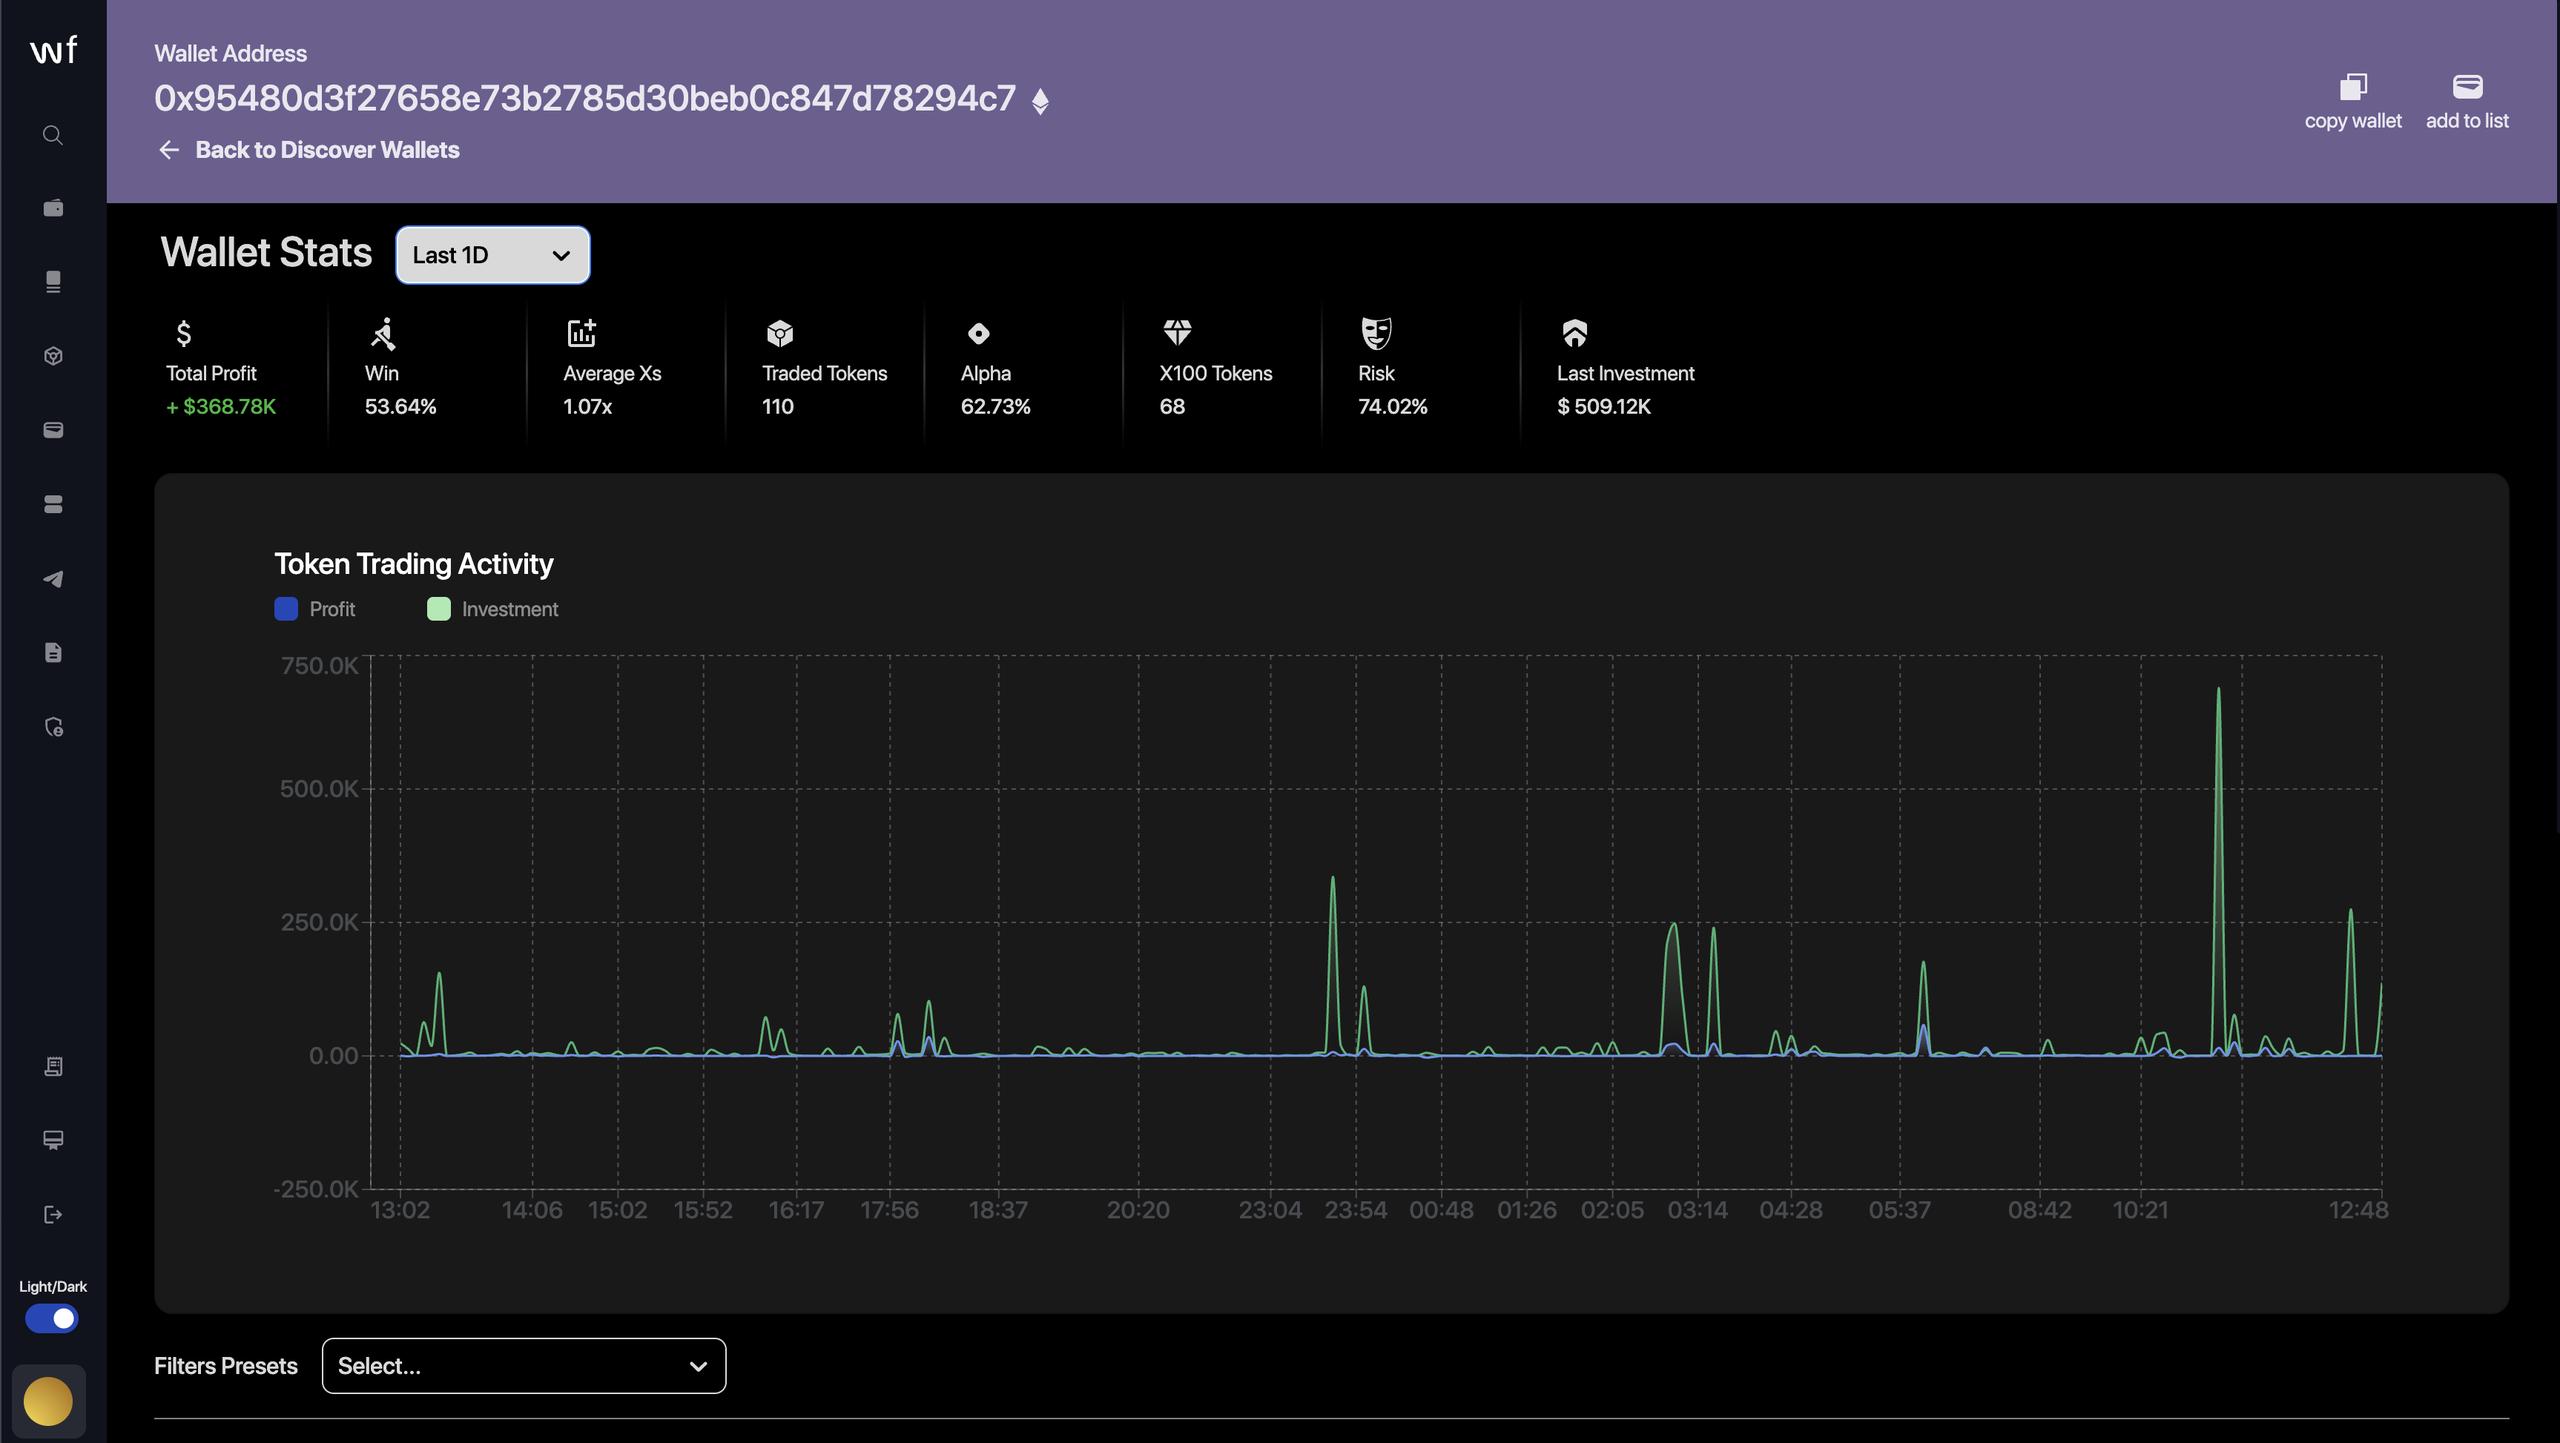Click the Filters Presets dropdown chevron arrow
Screen dimensions: 2560x1443
[x=698, y=1366]
